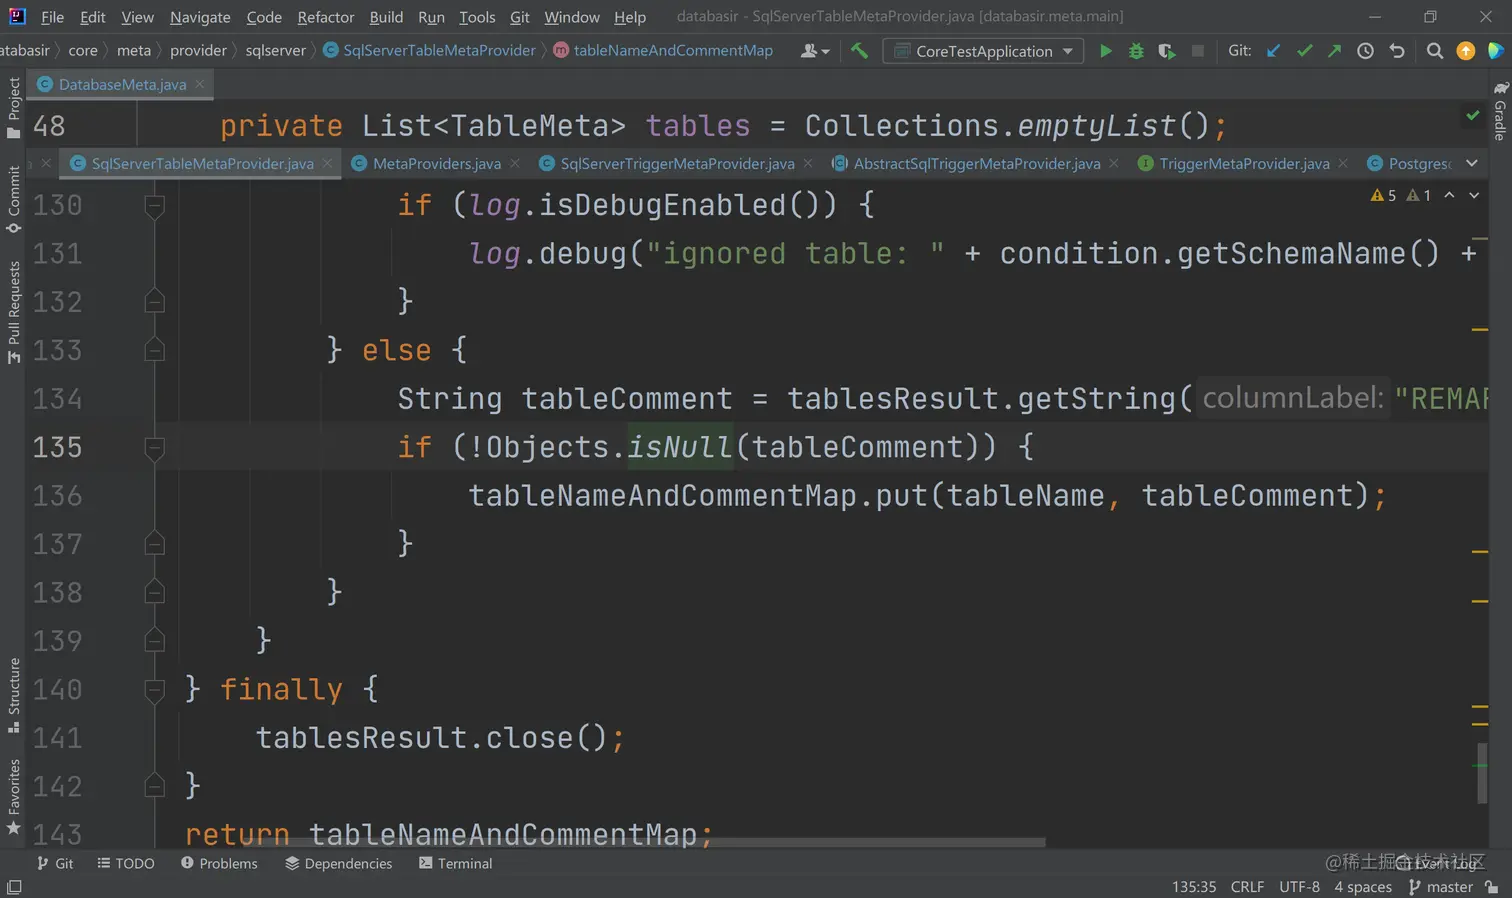Collapse the else block at line 133

154,350
